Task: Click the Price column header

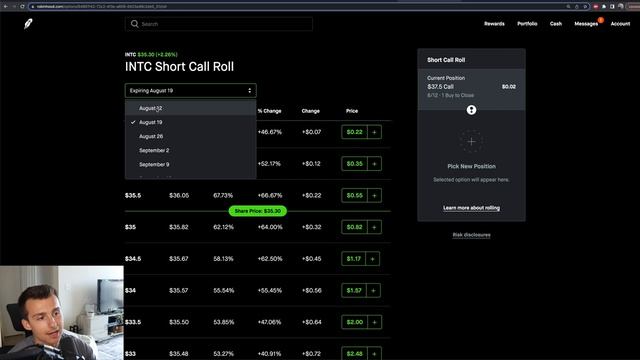Action: coord(352,111)
